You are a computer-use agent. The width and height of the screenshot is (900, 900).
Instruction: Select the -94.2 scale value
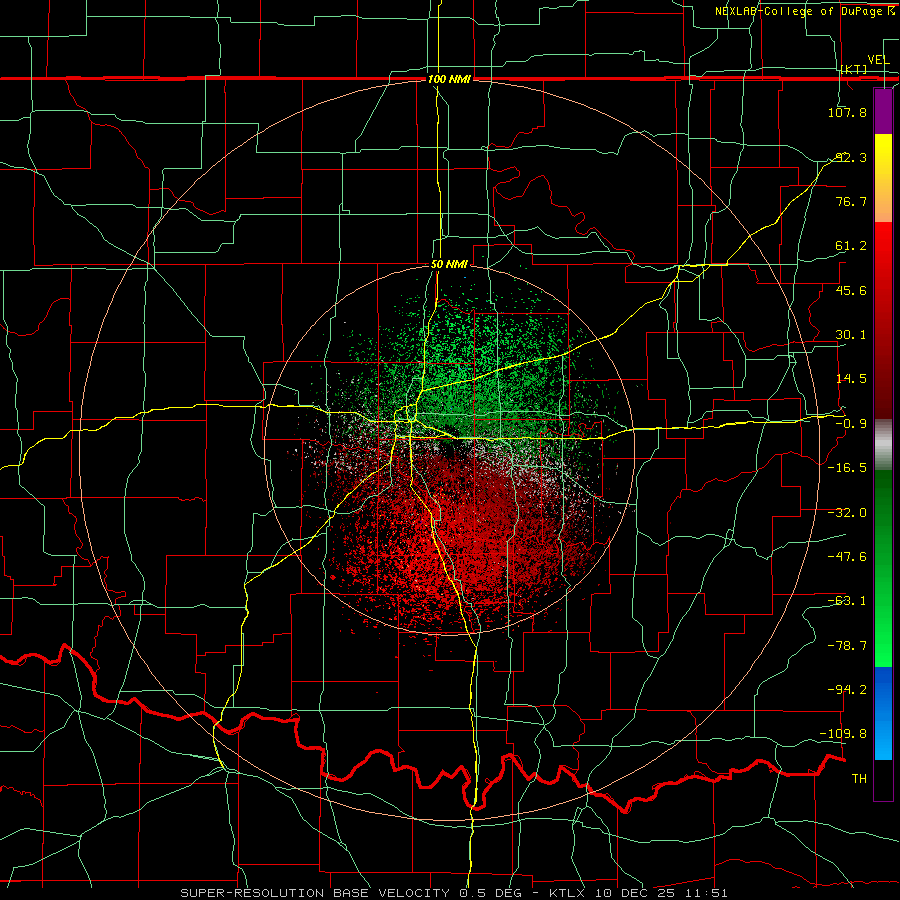point(847,690)
